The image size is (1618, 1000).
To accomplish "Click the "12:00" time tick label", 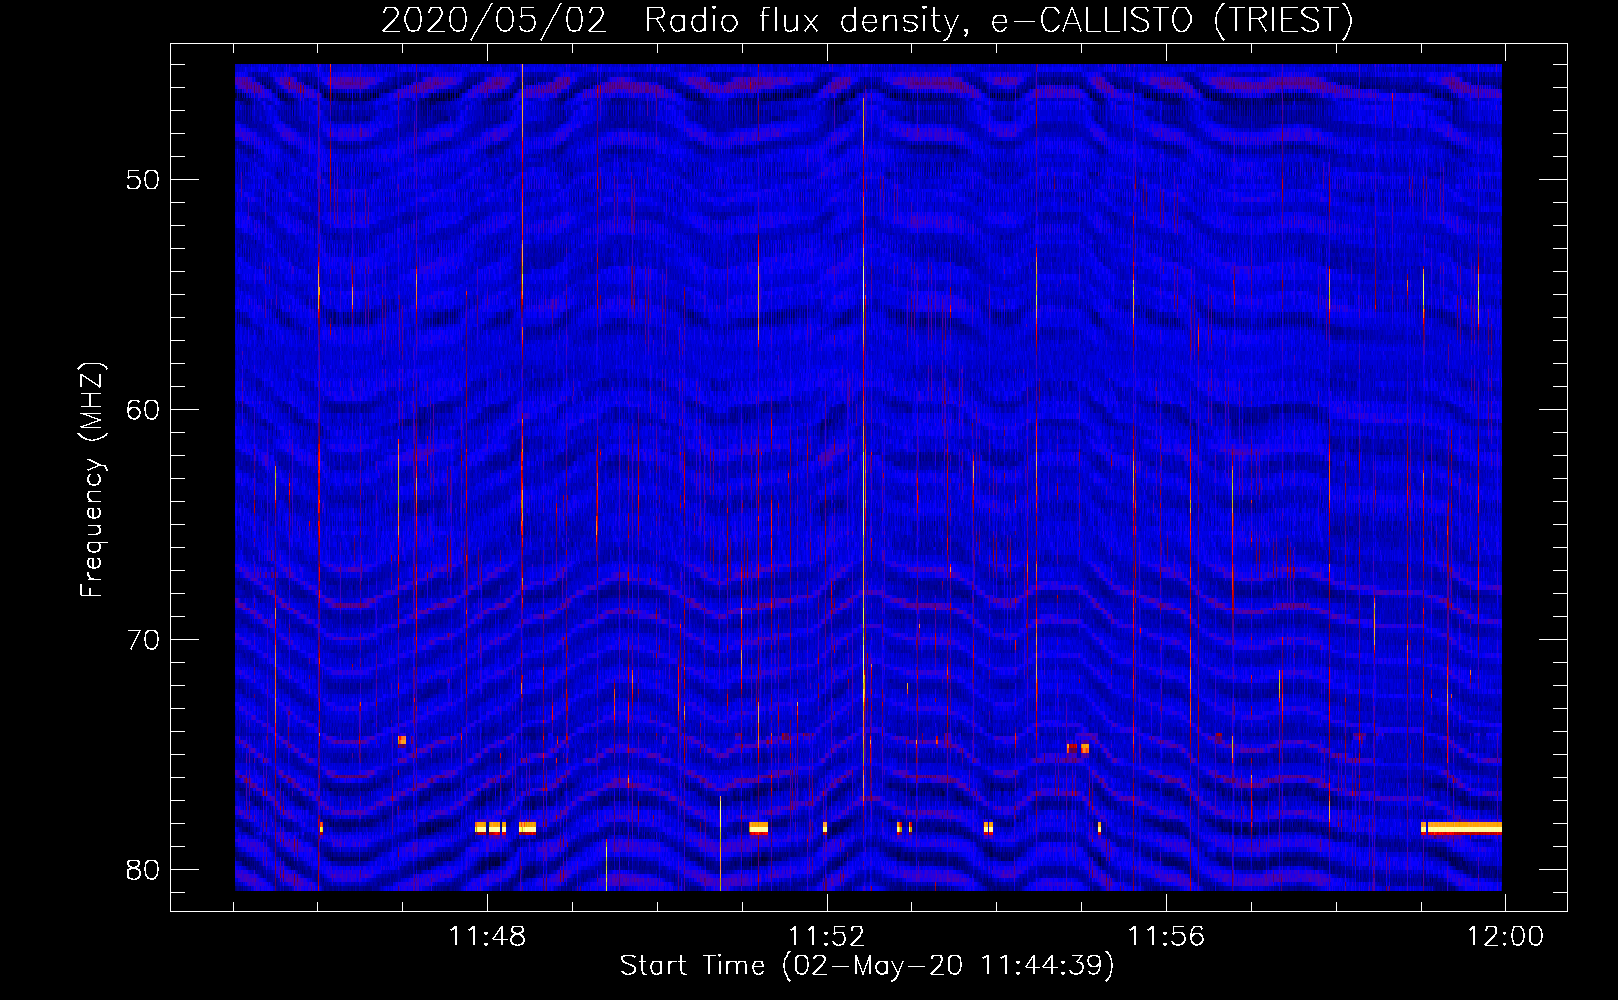I will [1505, 937].
